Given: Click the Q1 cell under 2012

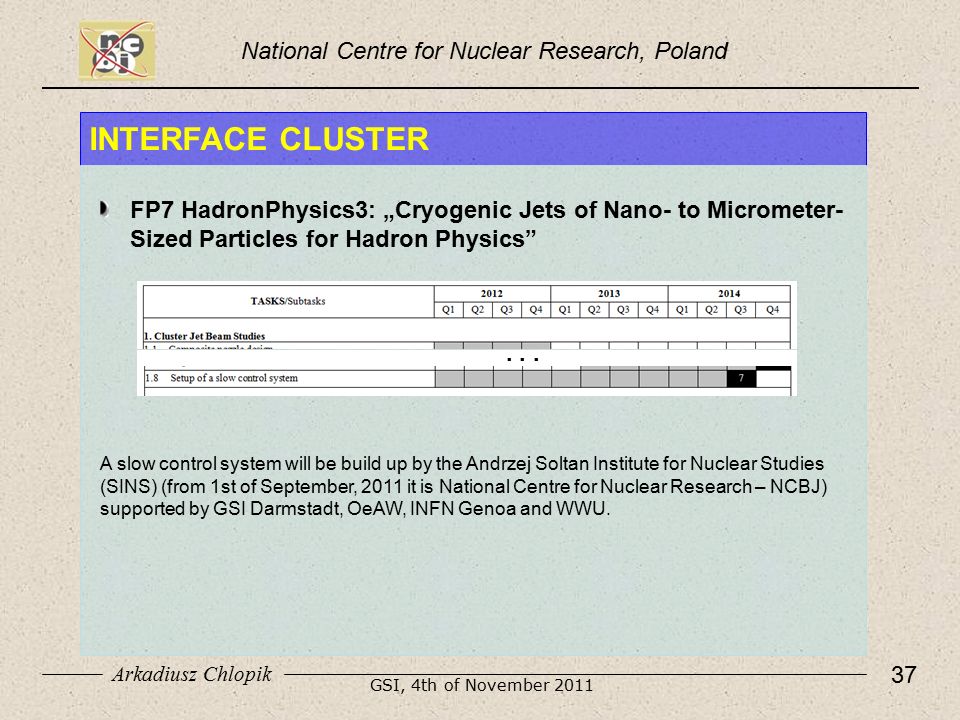Looking at the screenshot, I should (449, 310).
